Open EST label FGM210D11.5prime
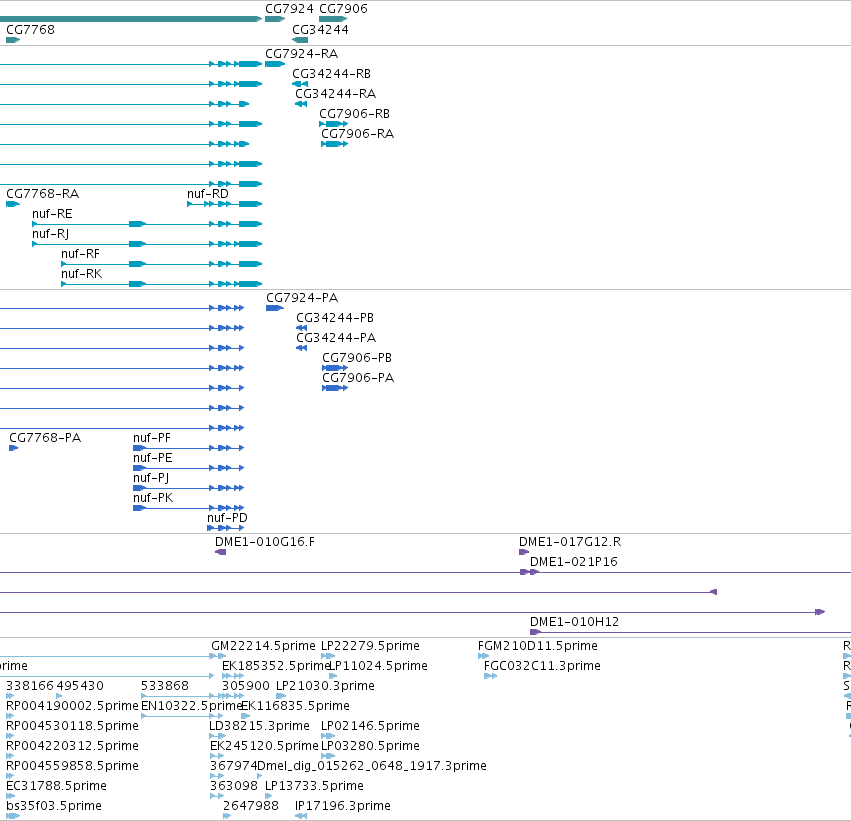The width and height of the screenshot is (851, 821). point(538,646)
